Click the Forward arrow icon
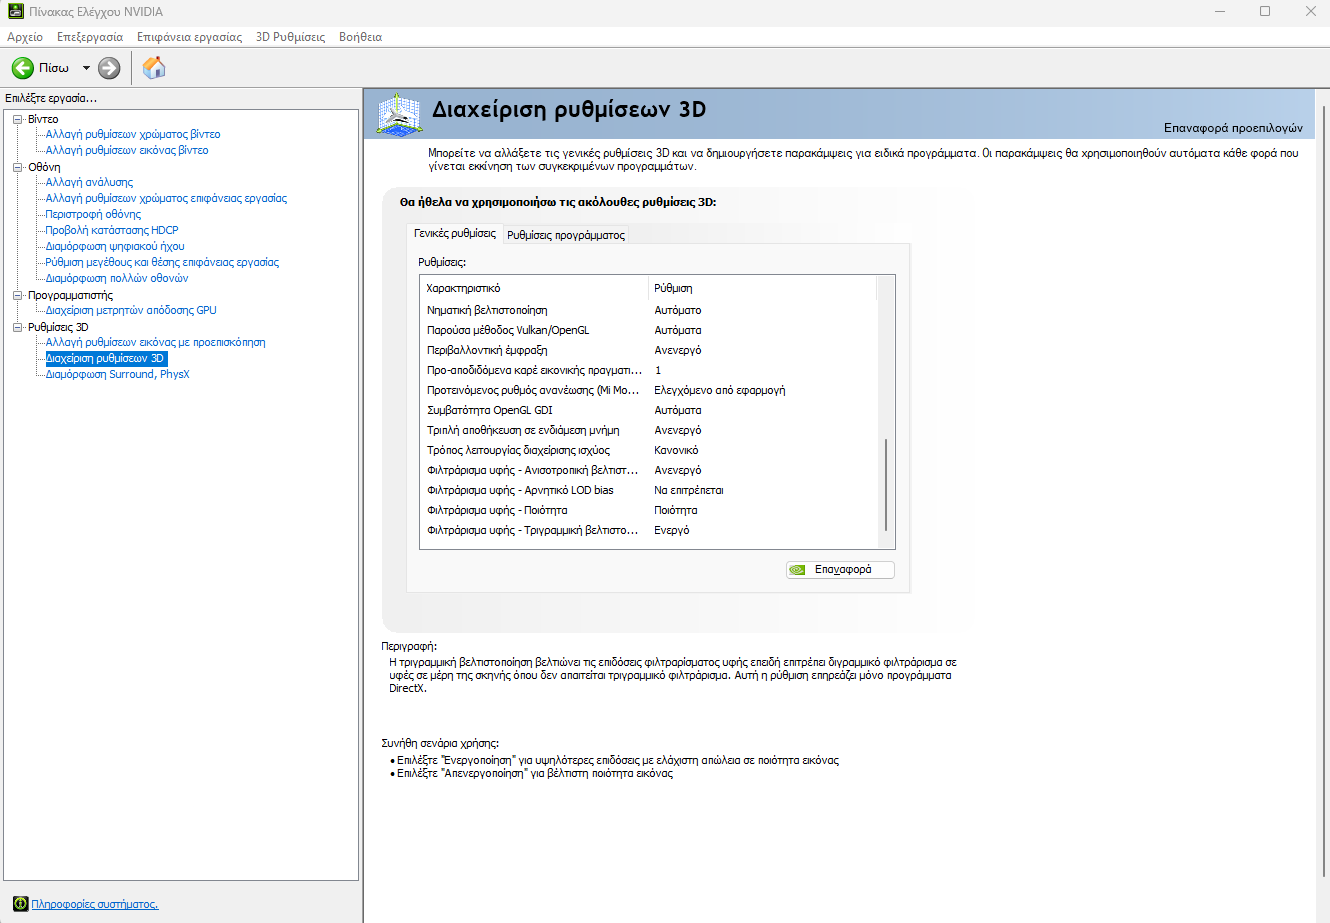Viewport: 1330px width, 923px height. click(x=109, y=68)
